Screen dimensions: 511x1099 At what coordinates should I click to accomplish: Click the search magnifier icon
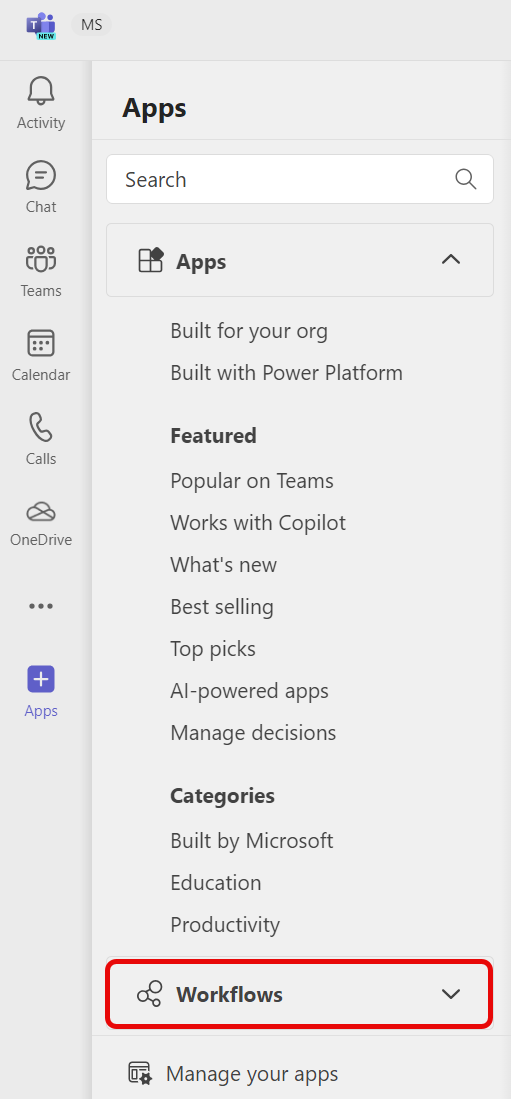coord(466,179)
